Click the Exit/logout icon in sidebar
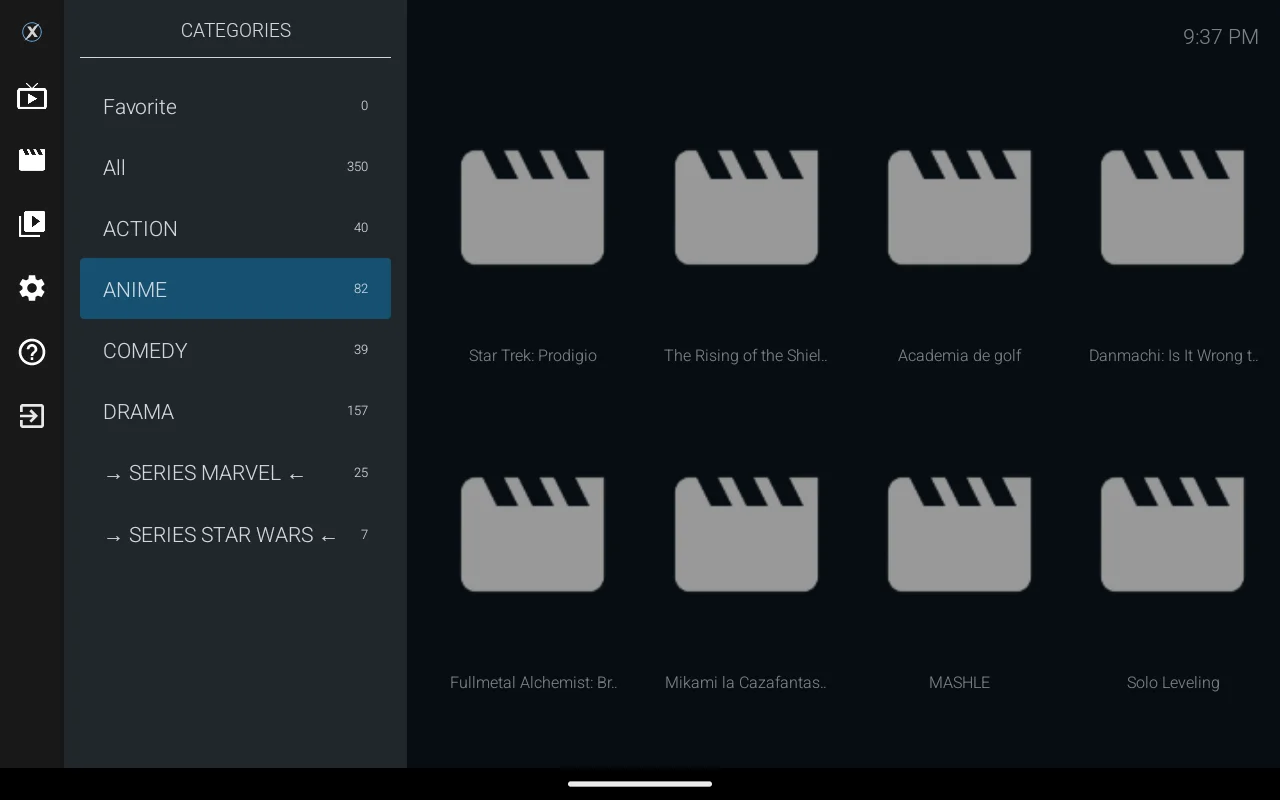The height and width of the screenshot is (800, 1280). pos(32,416)
